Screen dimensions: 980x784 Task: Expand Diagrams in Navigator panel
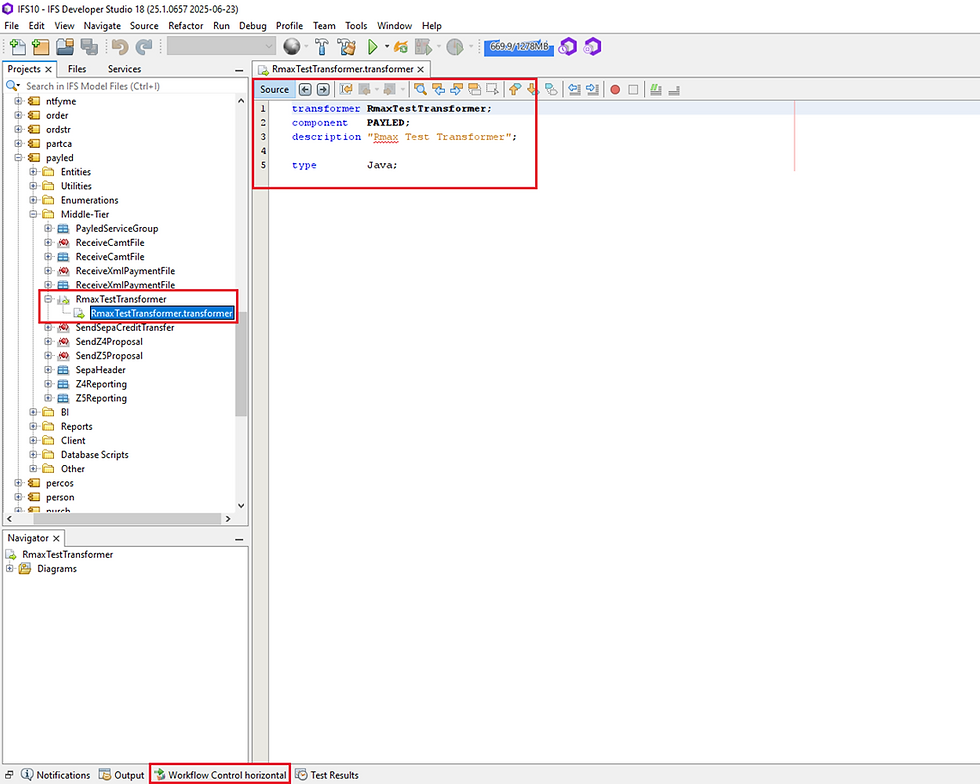(x=9, y=568)
